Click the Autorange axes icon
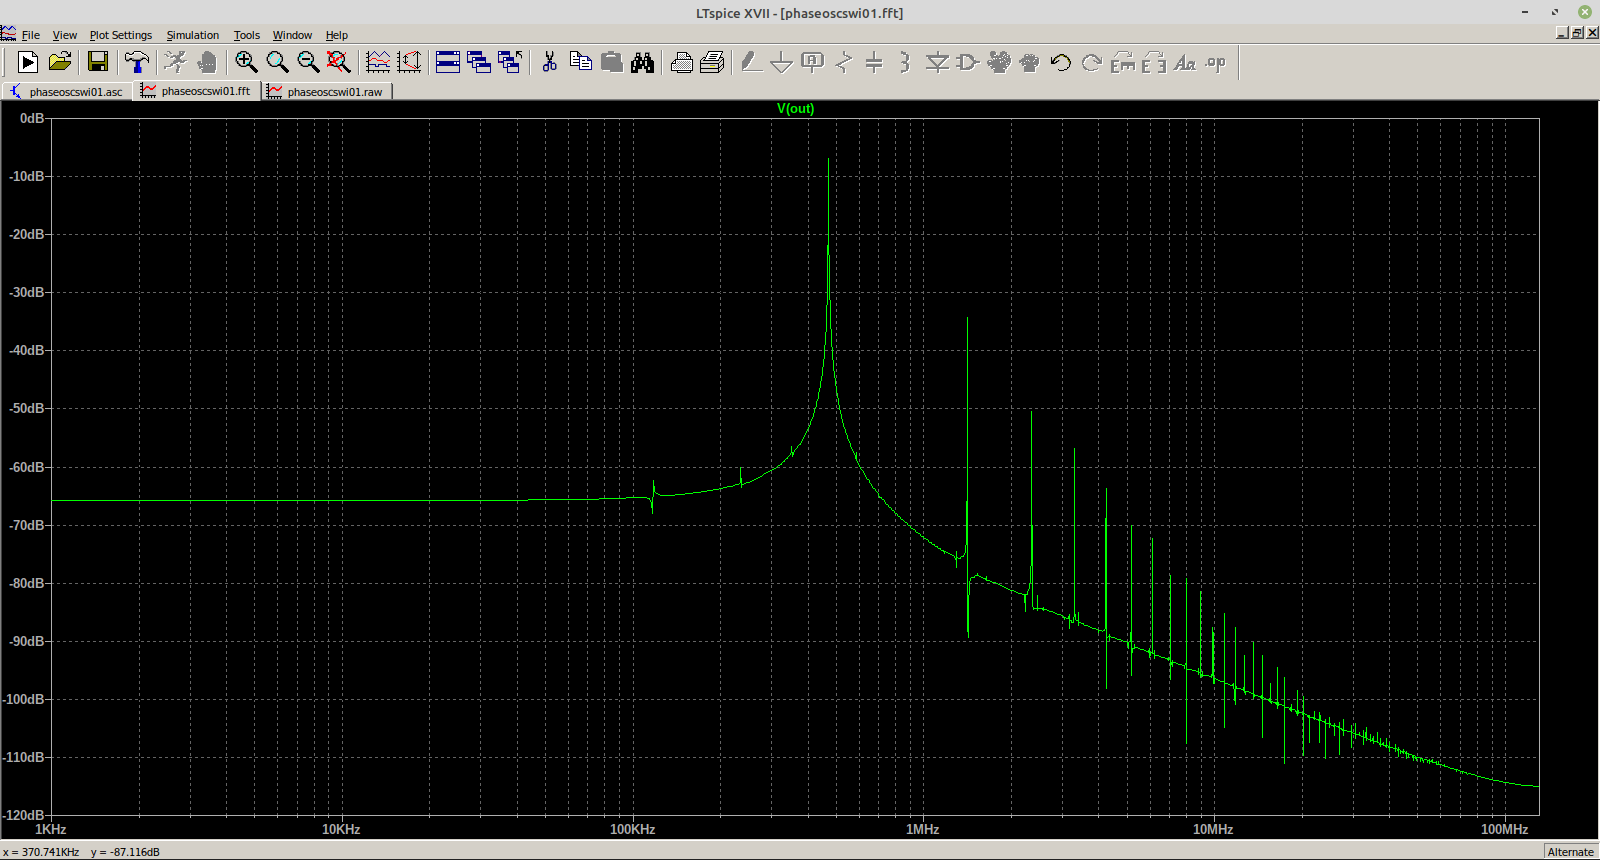This screenshot has width=1600, height=860. [409, 62]
